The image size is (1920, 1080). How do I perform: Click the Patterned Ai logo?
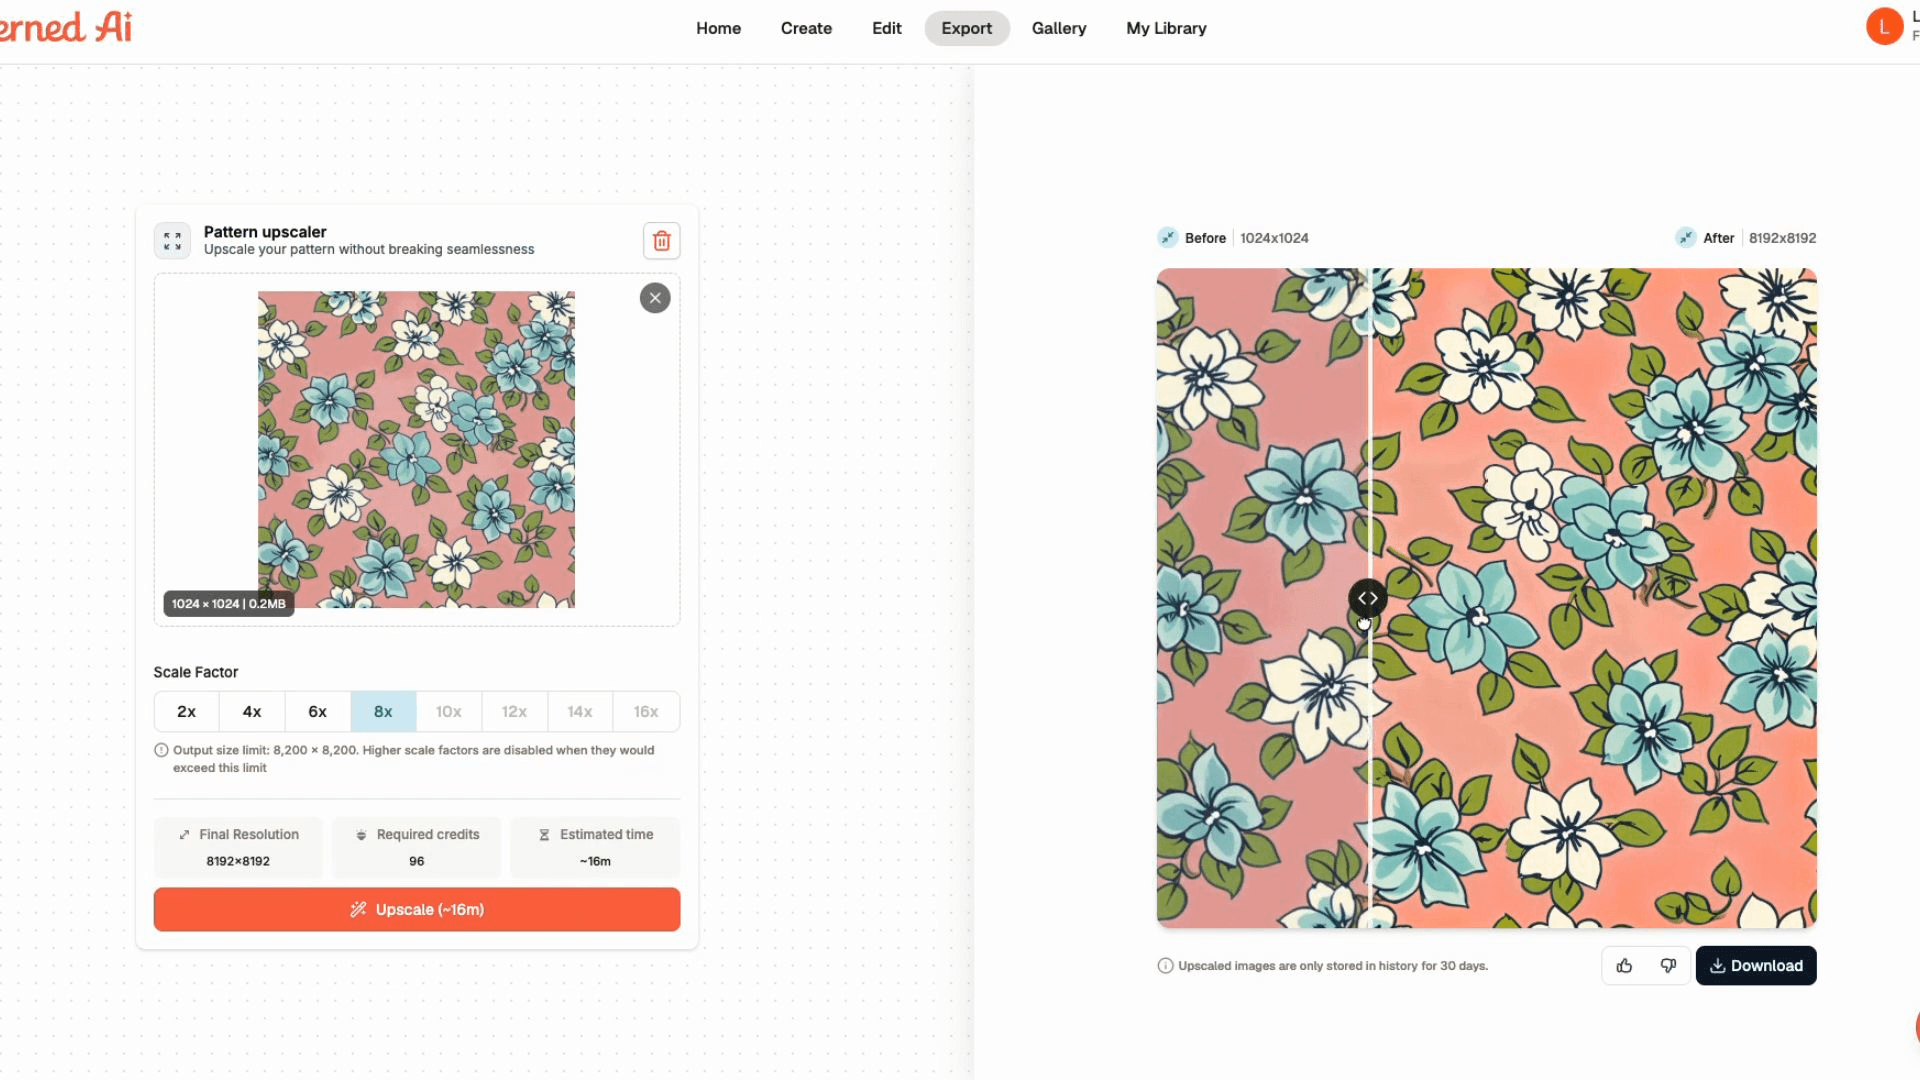click(x=66, y=27)
